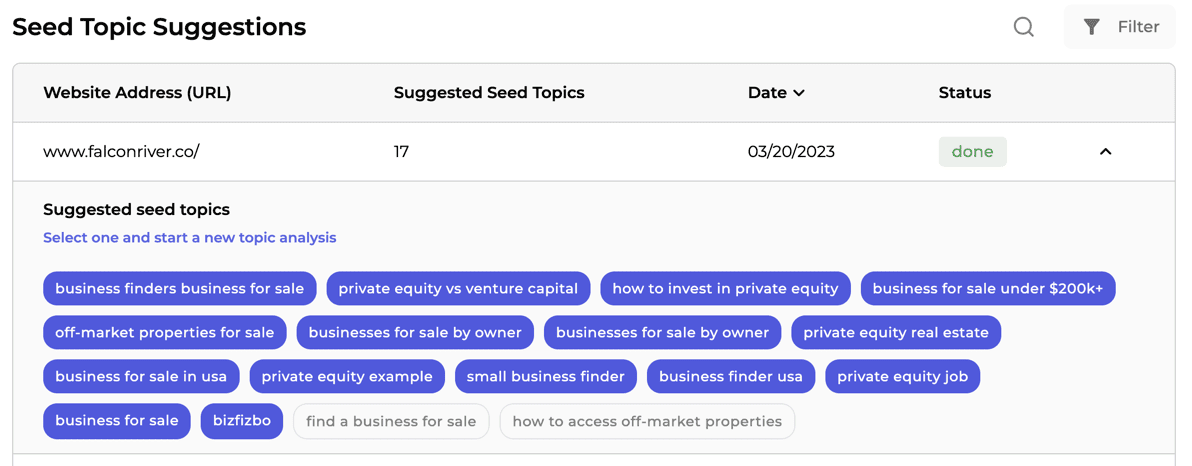Click the funnel icon in Filter
Image resolution: width=1192 pixels, height=466 pixels.
(x=1092, y=27)
